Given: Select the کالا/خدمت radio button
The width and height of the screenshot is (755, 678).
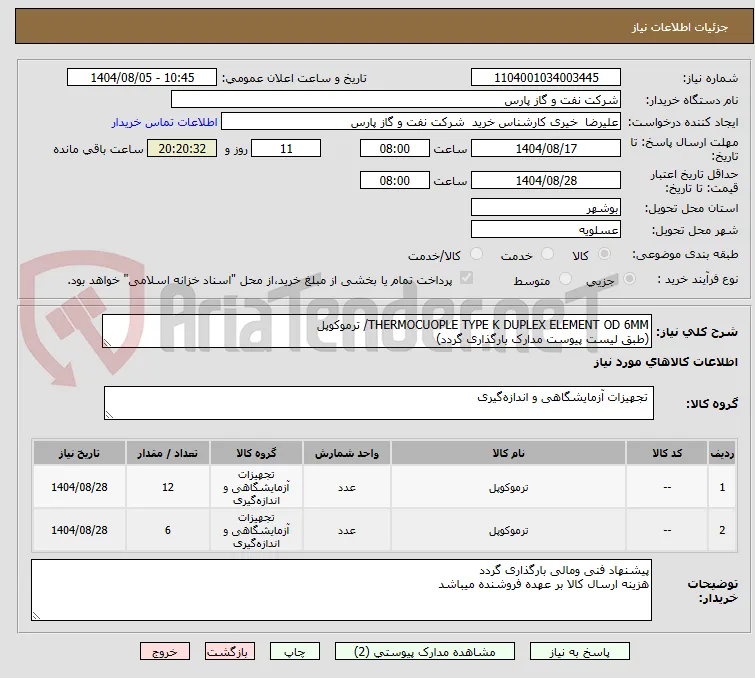Looking at the screenshot, I should tap(476, 254).
